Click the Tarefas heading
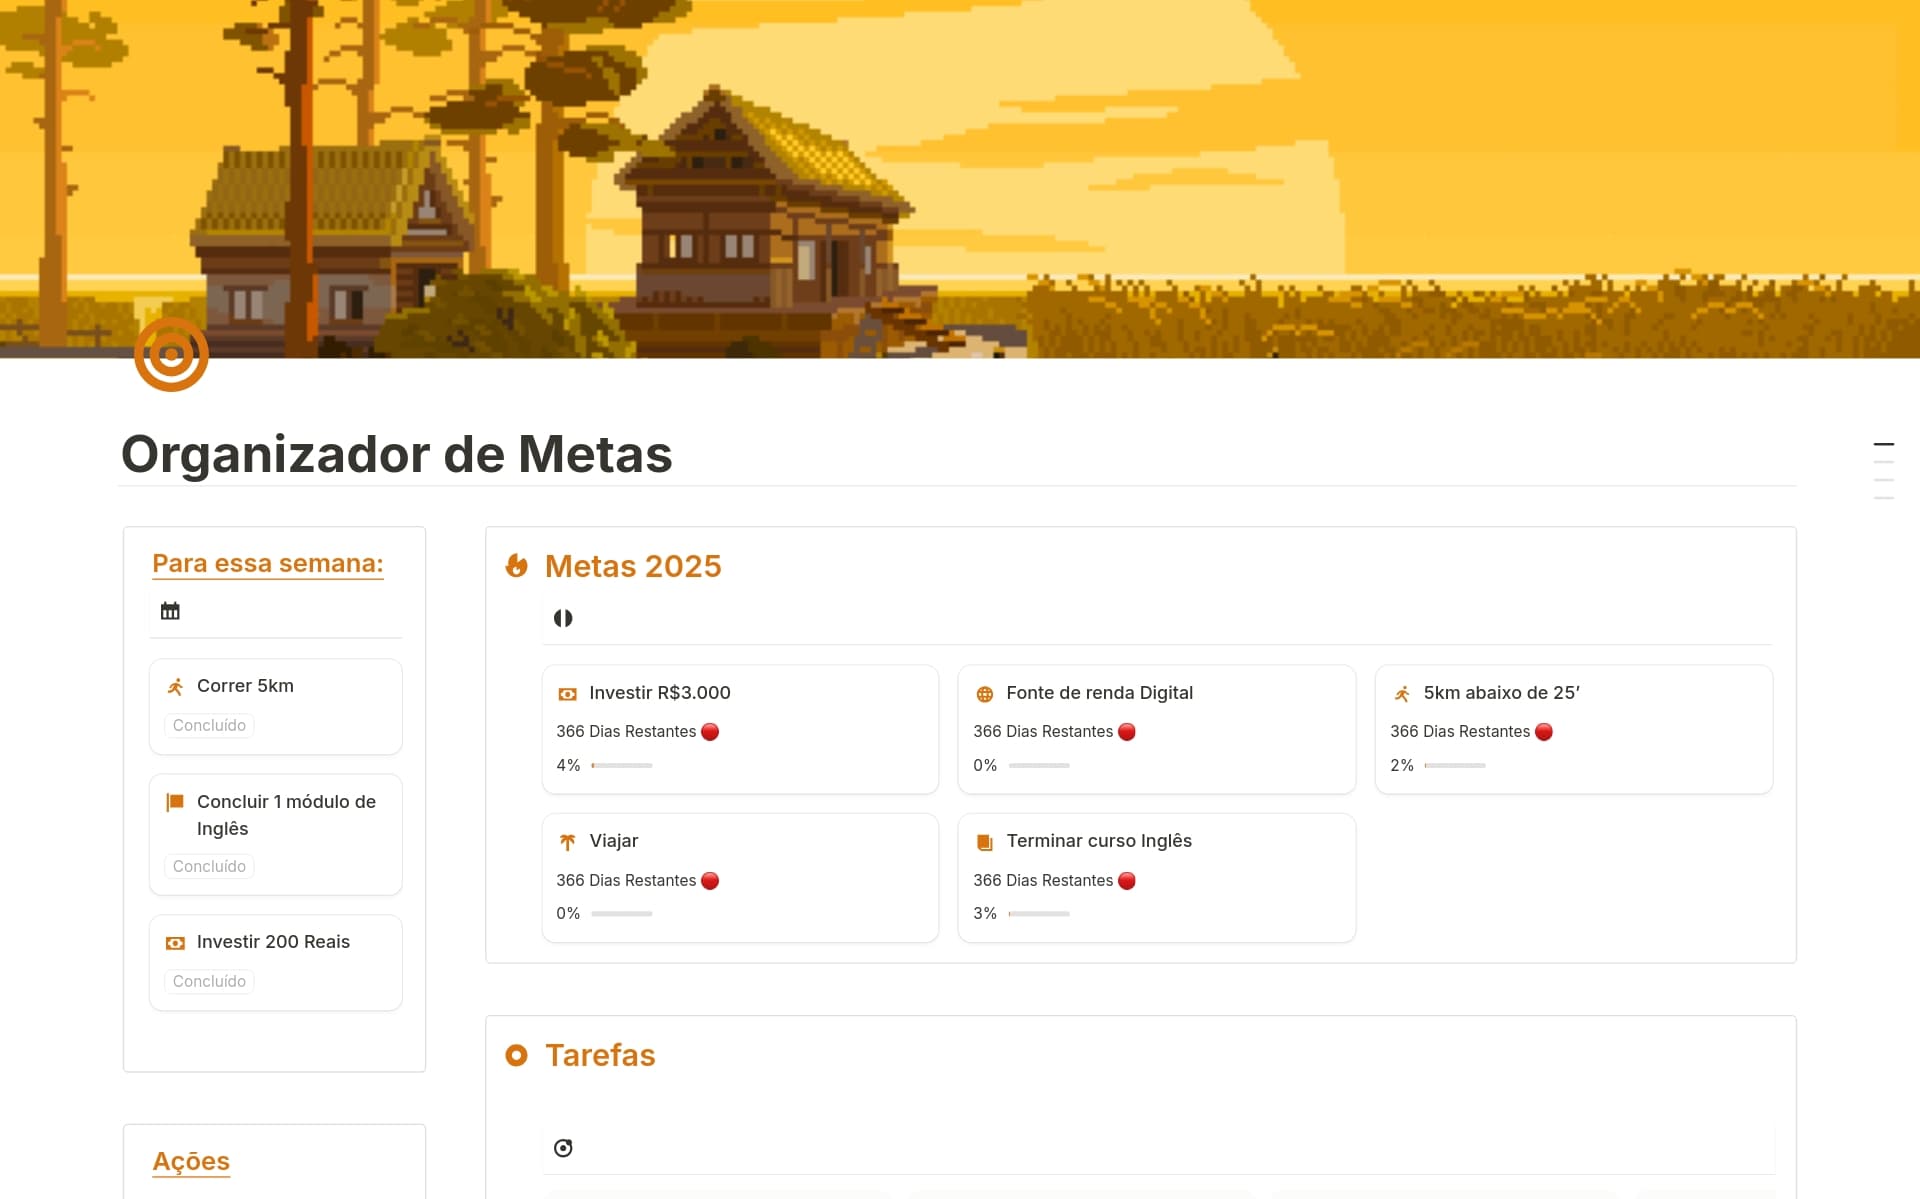The height and width of the screenshot is (1199, 1920). click(x=600, y=1055)
